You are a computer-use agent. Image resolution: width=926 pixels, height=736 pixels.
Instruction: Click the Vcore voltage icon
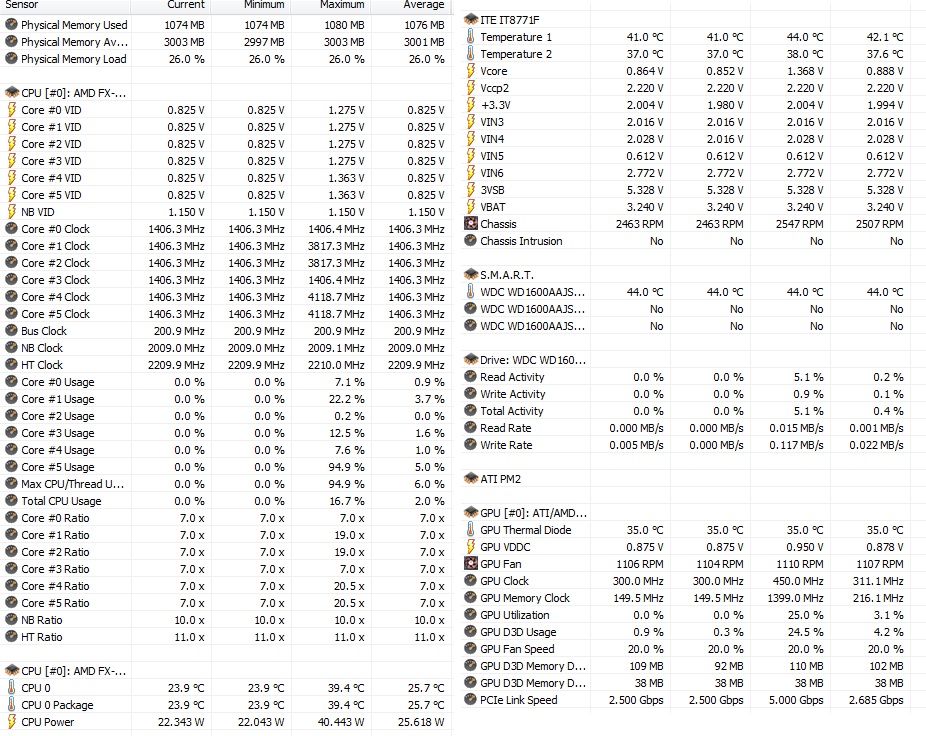pos(471,71)
